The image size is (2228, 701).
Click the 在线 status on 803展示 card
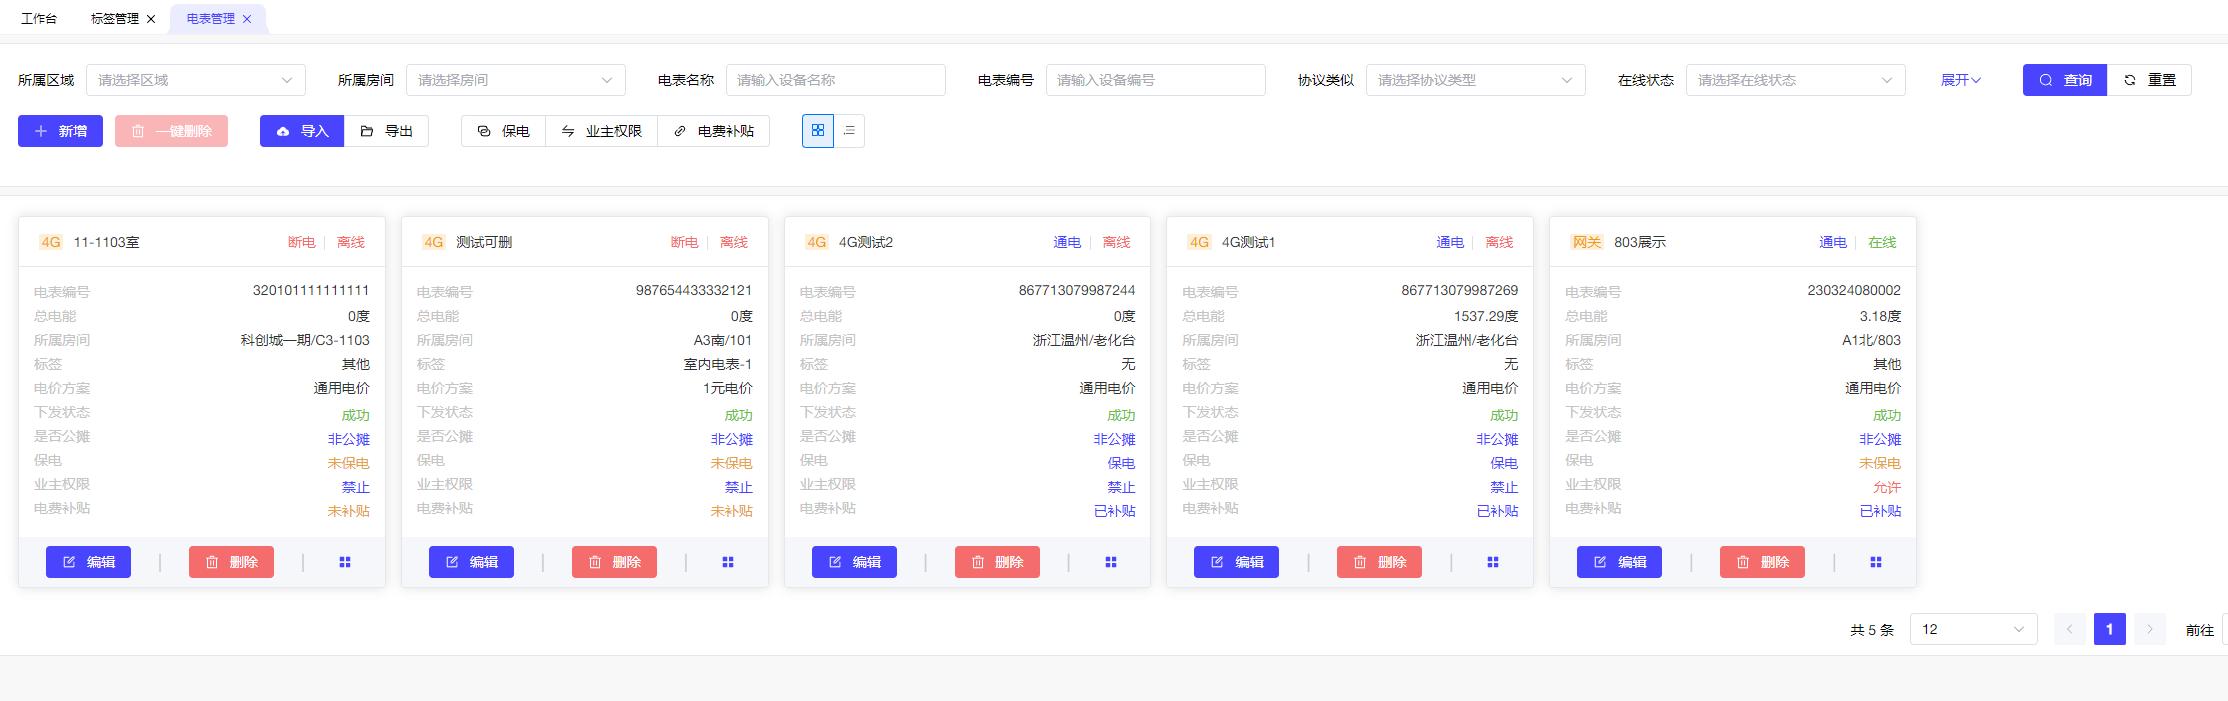coord(1882,242)
